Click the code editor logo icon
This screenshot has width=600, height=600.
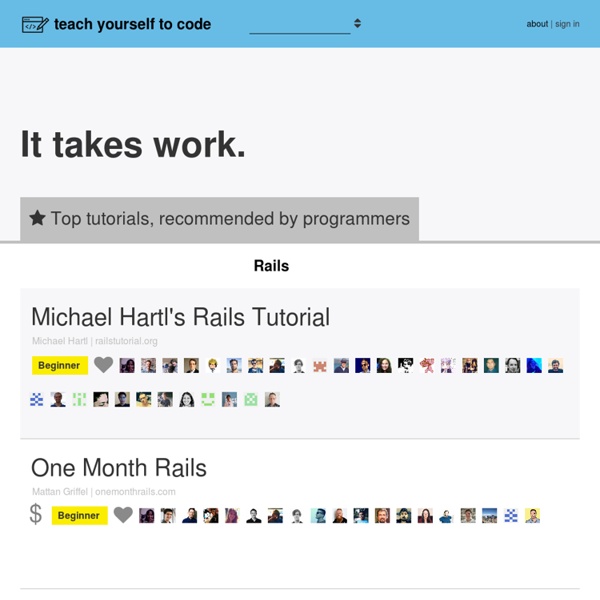coord(35,25)
